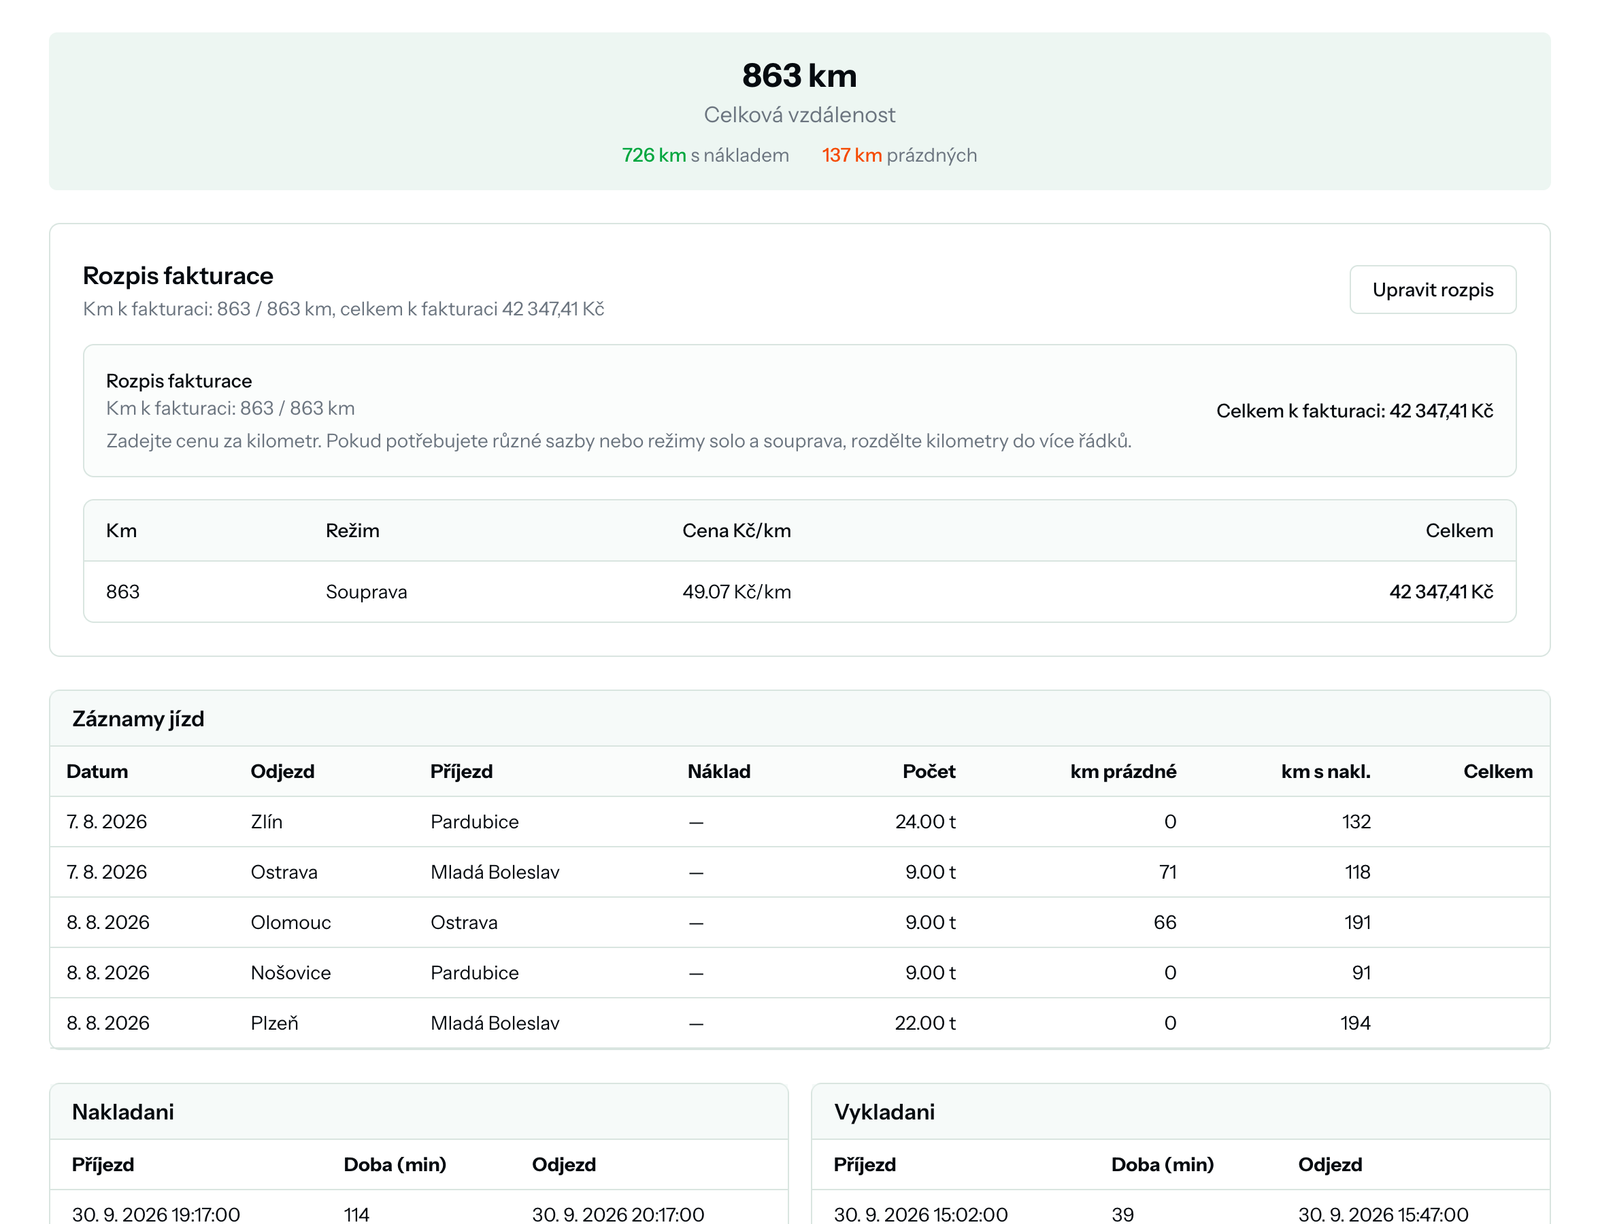Select the Zlín departure cell
The height and width of the screenshot is (1224, 1600).
click(x=267, y=822)
